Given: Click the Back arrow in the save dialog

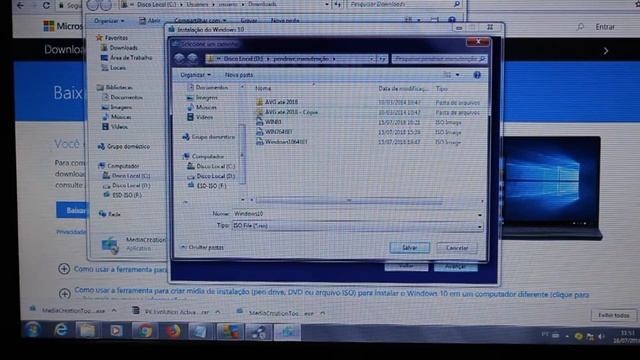Looking at the screenshot, I should point(180,58).
